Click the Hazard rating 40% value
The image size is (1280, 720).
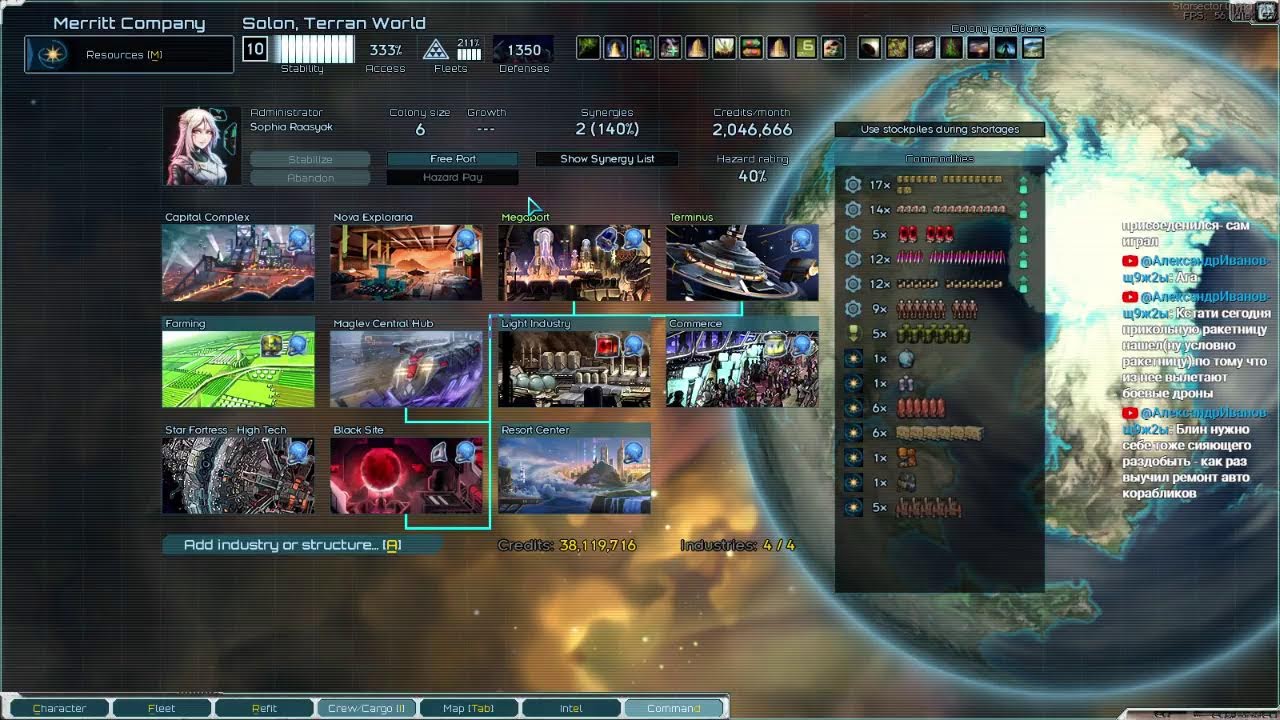click(x=752, y=176)
